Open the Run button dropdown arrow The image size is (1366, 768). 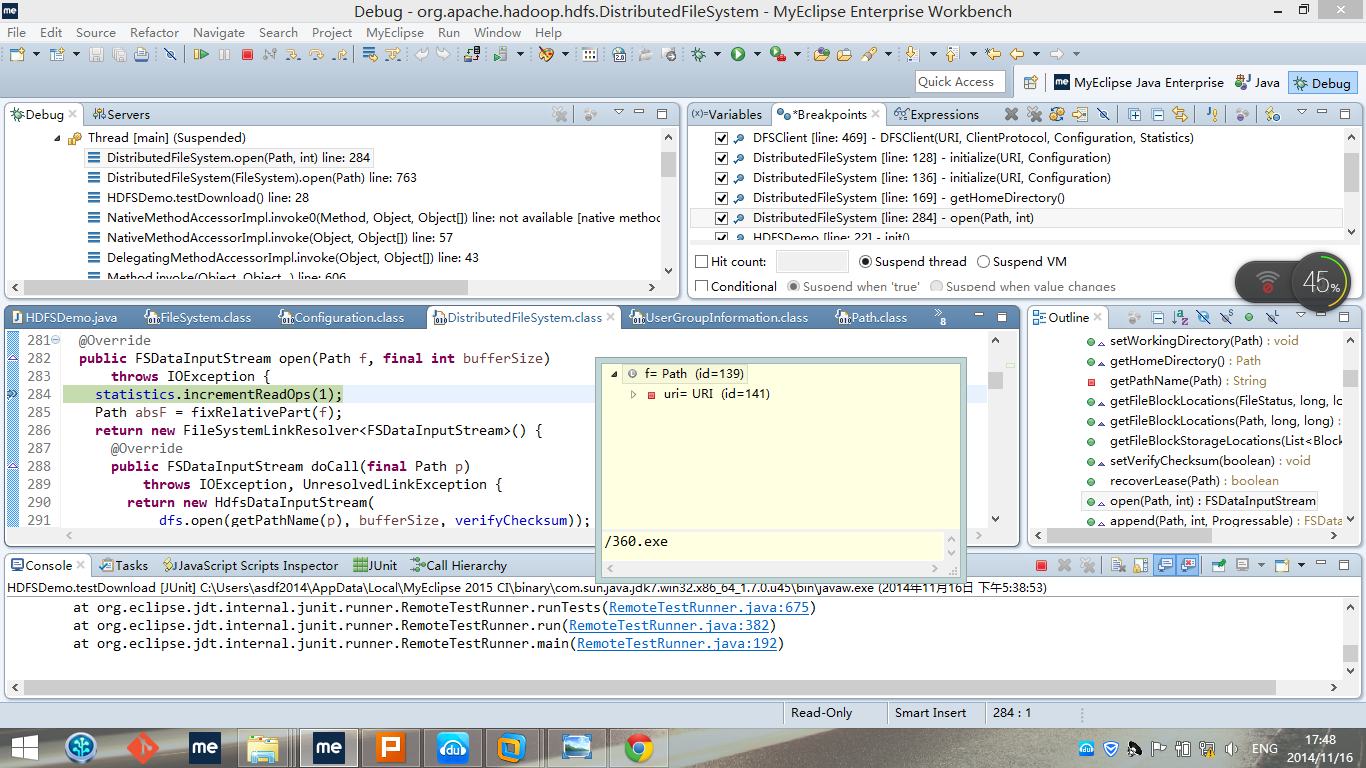pos(755,54)
